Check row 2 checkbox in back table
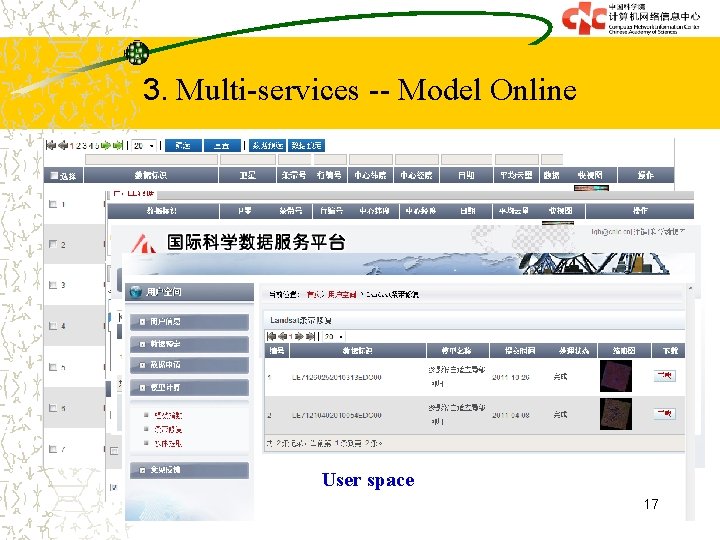 53,244
